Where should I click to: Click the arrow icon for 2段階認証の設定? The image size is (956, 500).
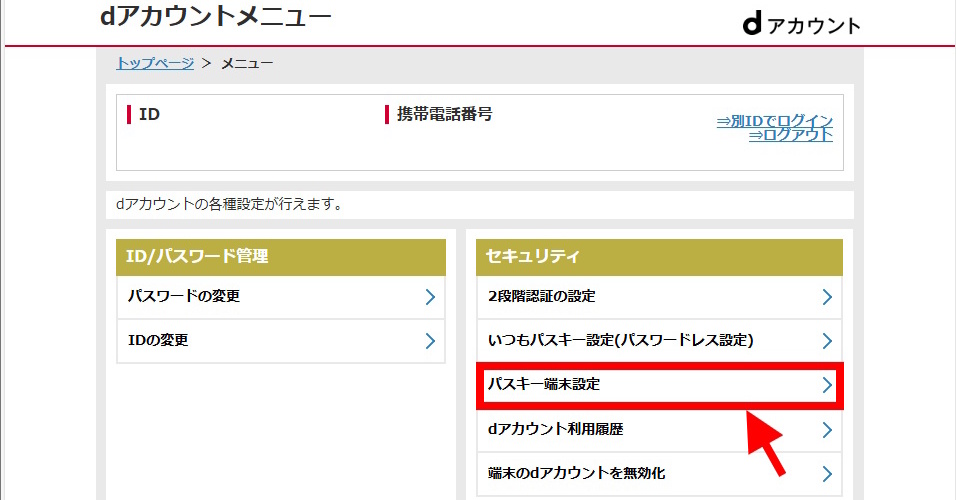[827, 297]
